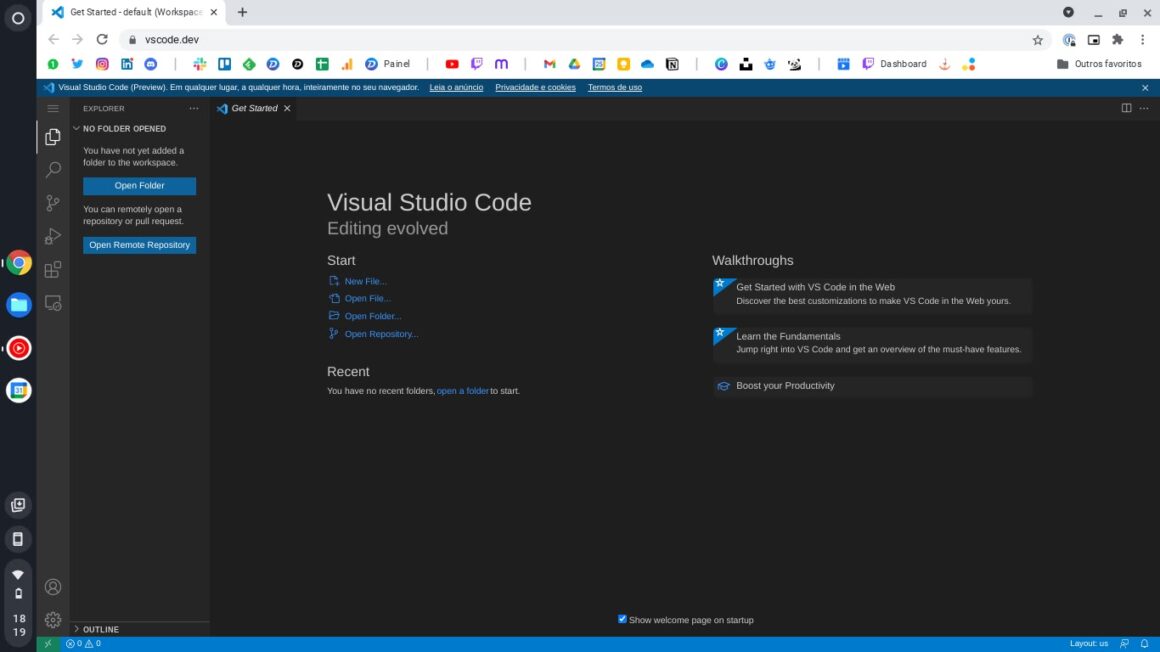This screenshot has height=652, width=1160.
Task: Open the Search view icon
Action: (x=53, y=170)
